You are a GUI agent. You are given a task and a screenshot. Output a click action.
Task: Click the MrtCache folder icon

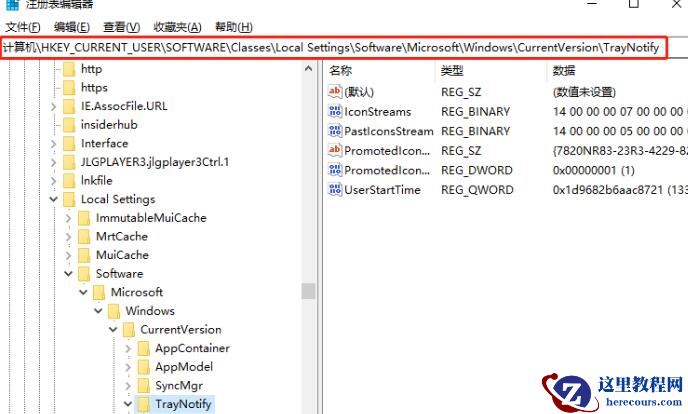point(84,237)
